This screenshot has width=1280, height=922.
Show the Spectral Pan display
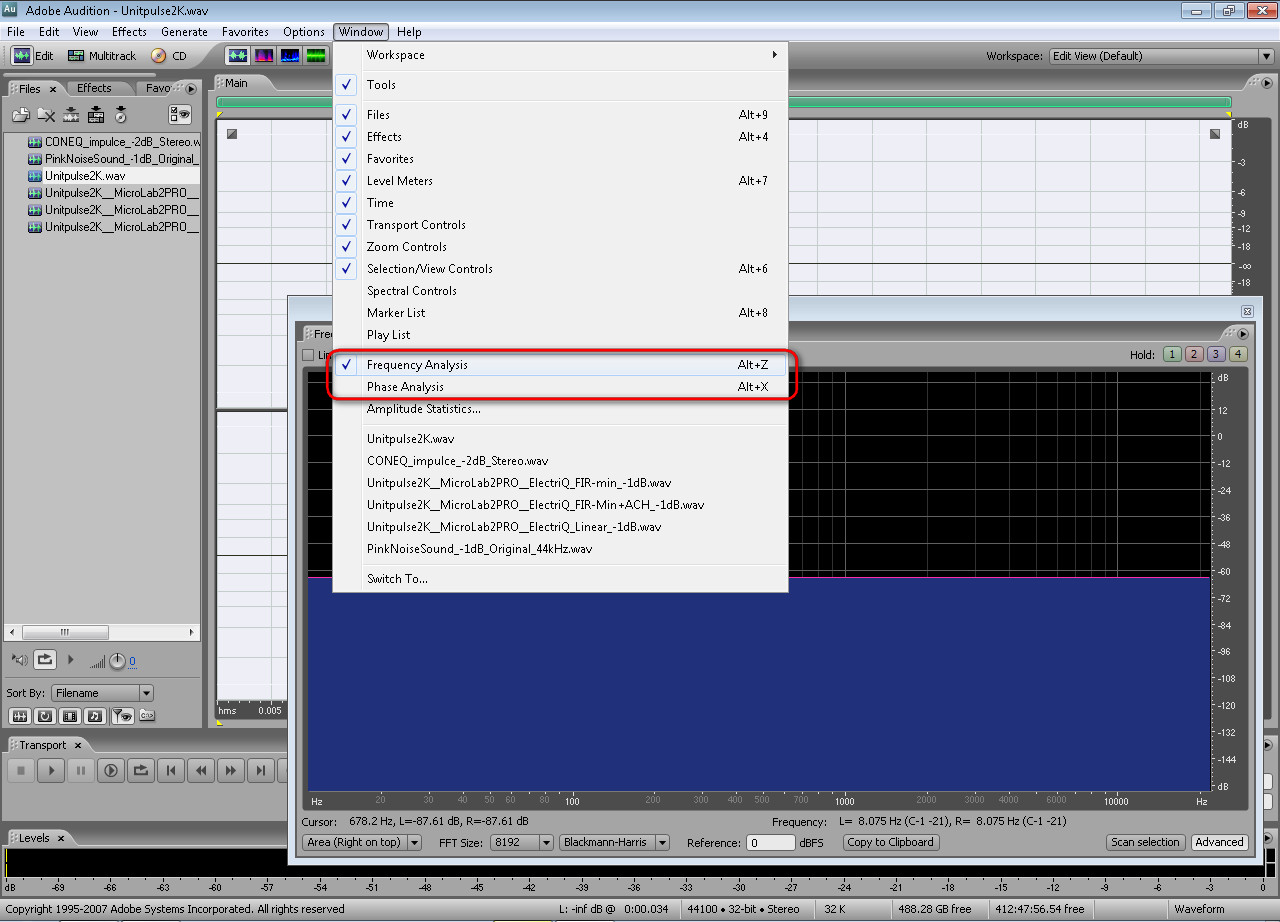[290, 56]
